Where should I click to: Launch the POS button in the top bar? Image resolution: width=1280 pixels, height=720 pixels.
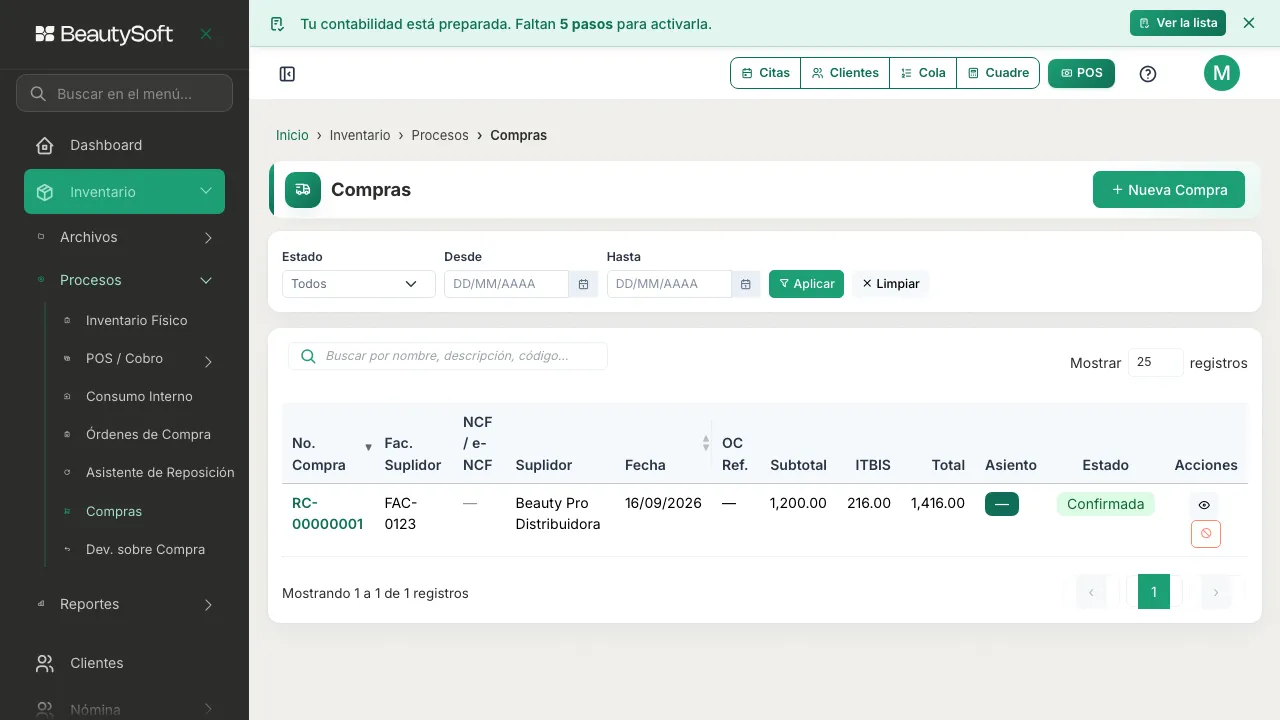click(1081, 73)
